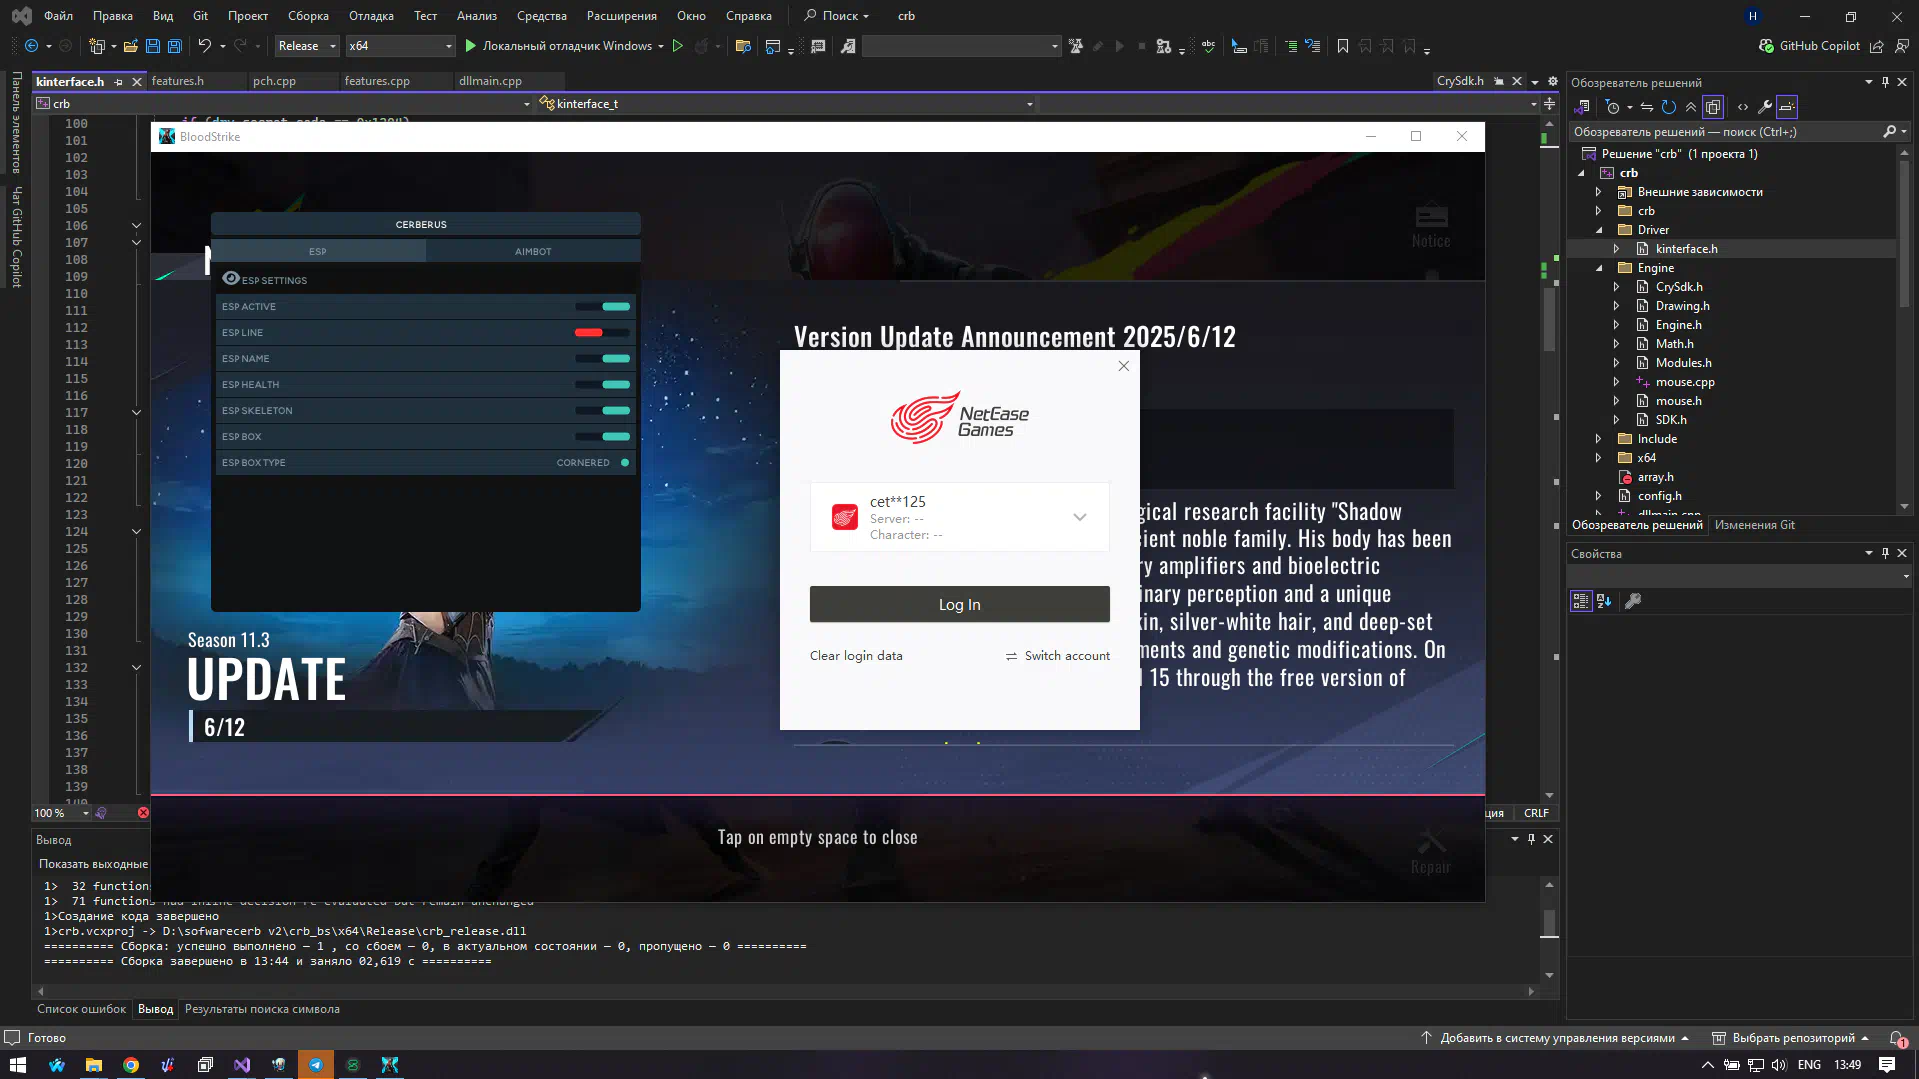Toggle the bookmark icon in the toolbar

pyautogui.click(x=1343, y=46)
